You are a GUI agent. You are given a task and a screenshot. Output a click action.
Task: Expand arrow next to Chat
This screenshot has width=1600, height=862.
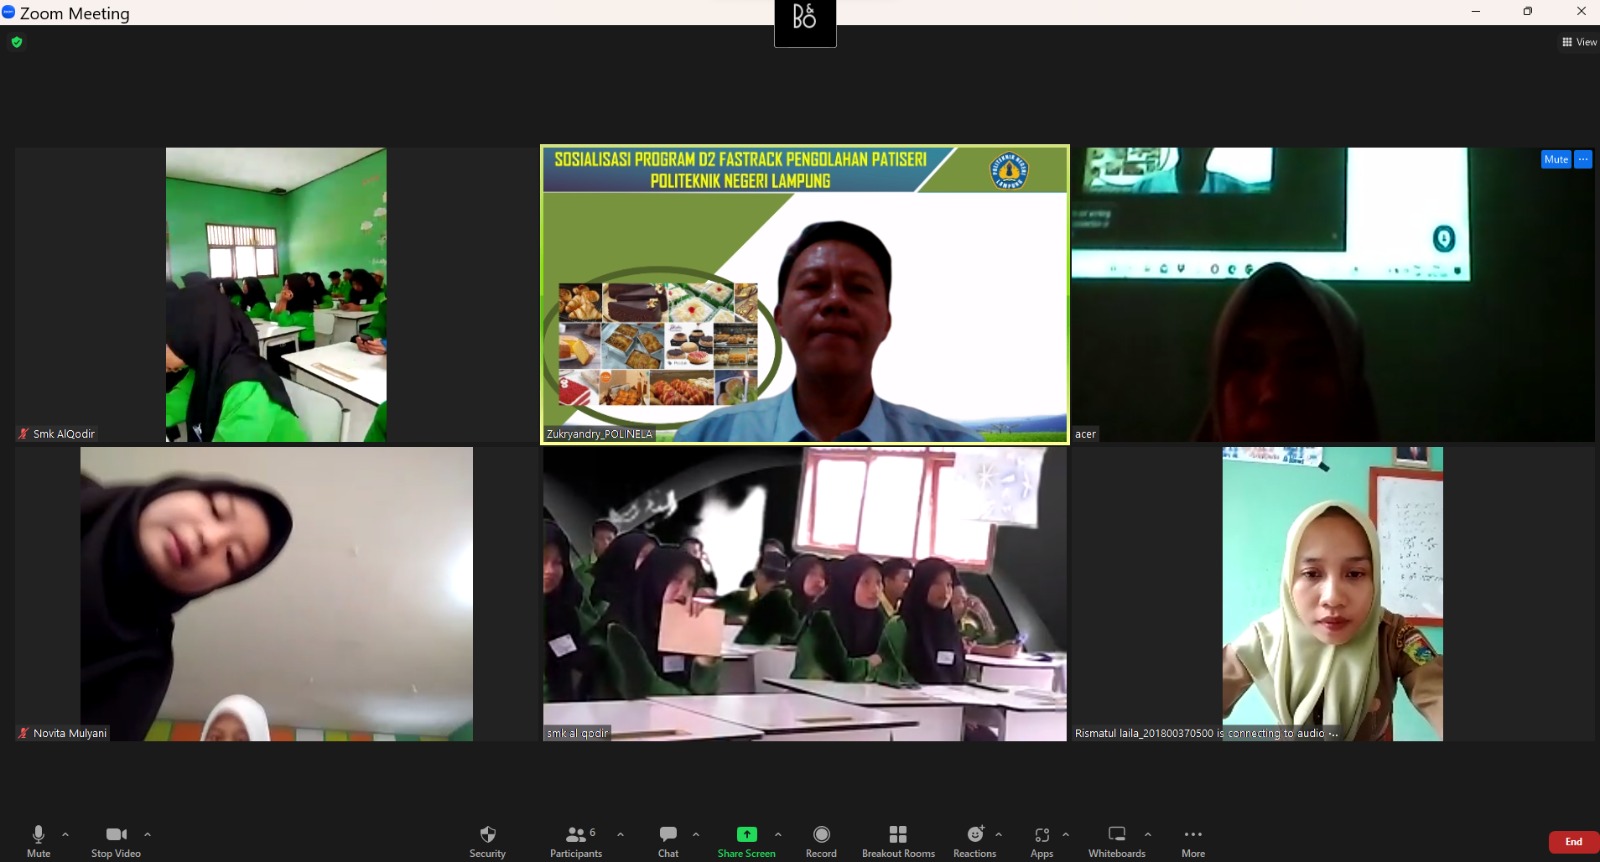pos(696,834)
